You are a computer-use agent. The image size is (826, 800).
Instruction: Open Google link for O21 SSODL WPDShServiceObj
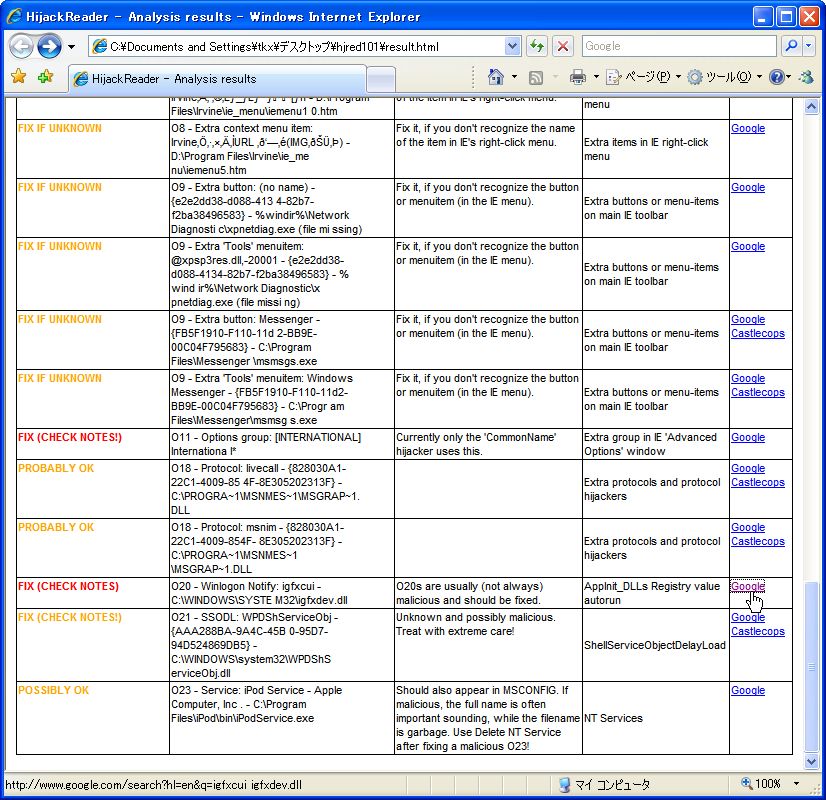[x=748, y=618]
